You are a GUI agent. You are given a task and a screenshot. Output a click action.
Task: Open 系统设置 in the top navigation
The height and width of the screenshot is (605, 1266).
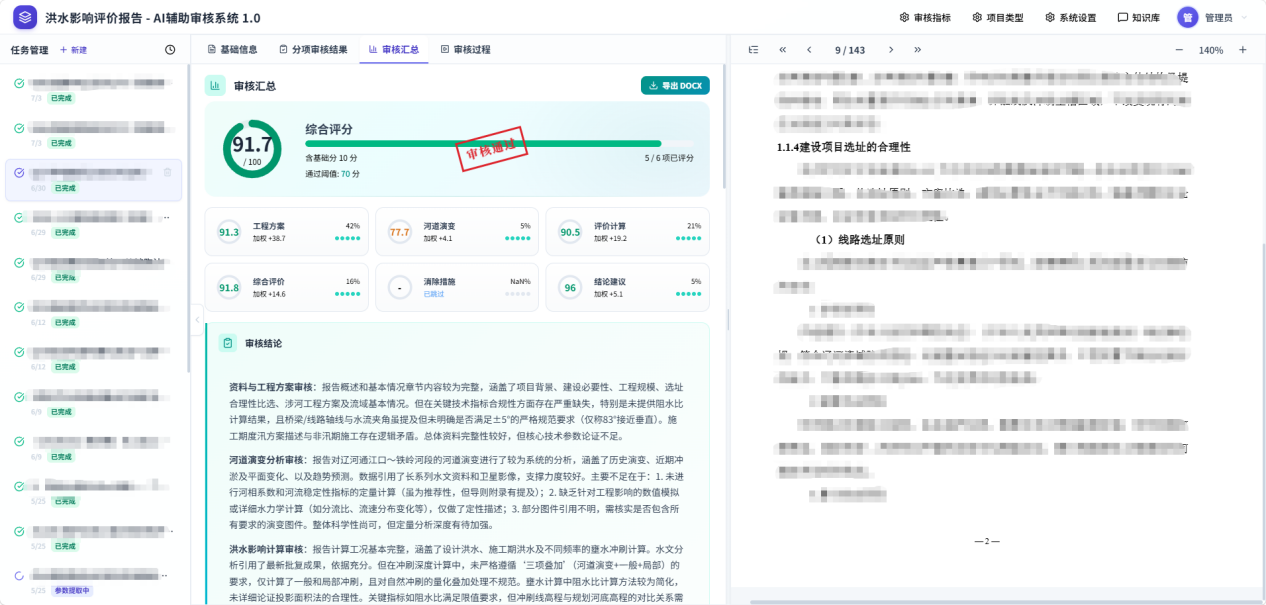click(x=1071, y=17)
